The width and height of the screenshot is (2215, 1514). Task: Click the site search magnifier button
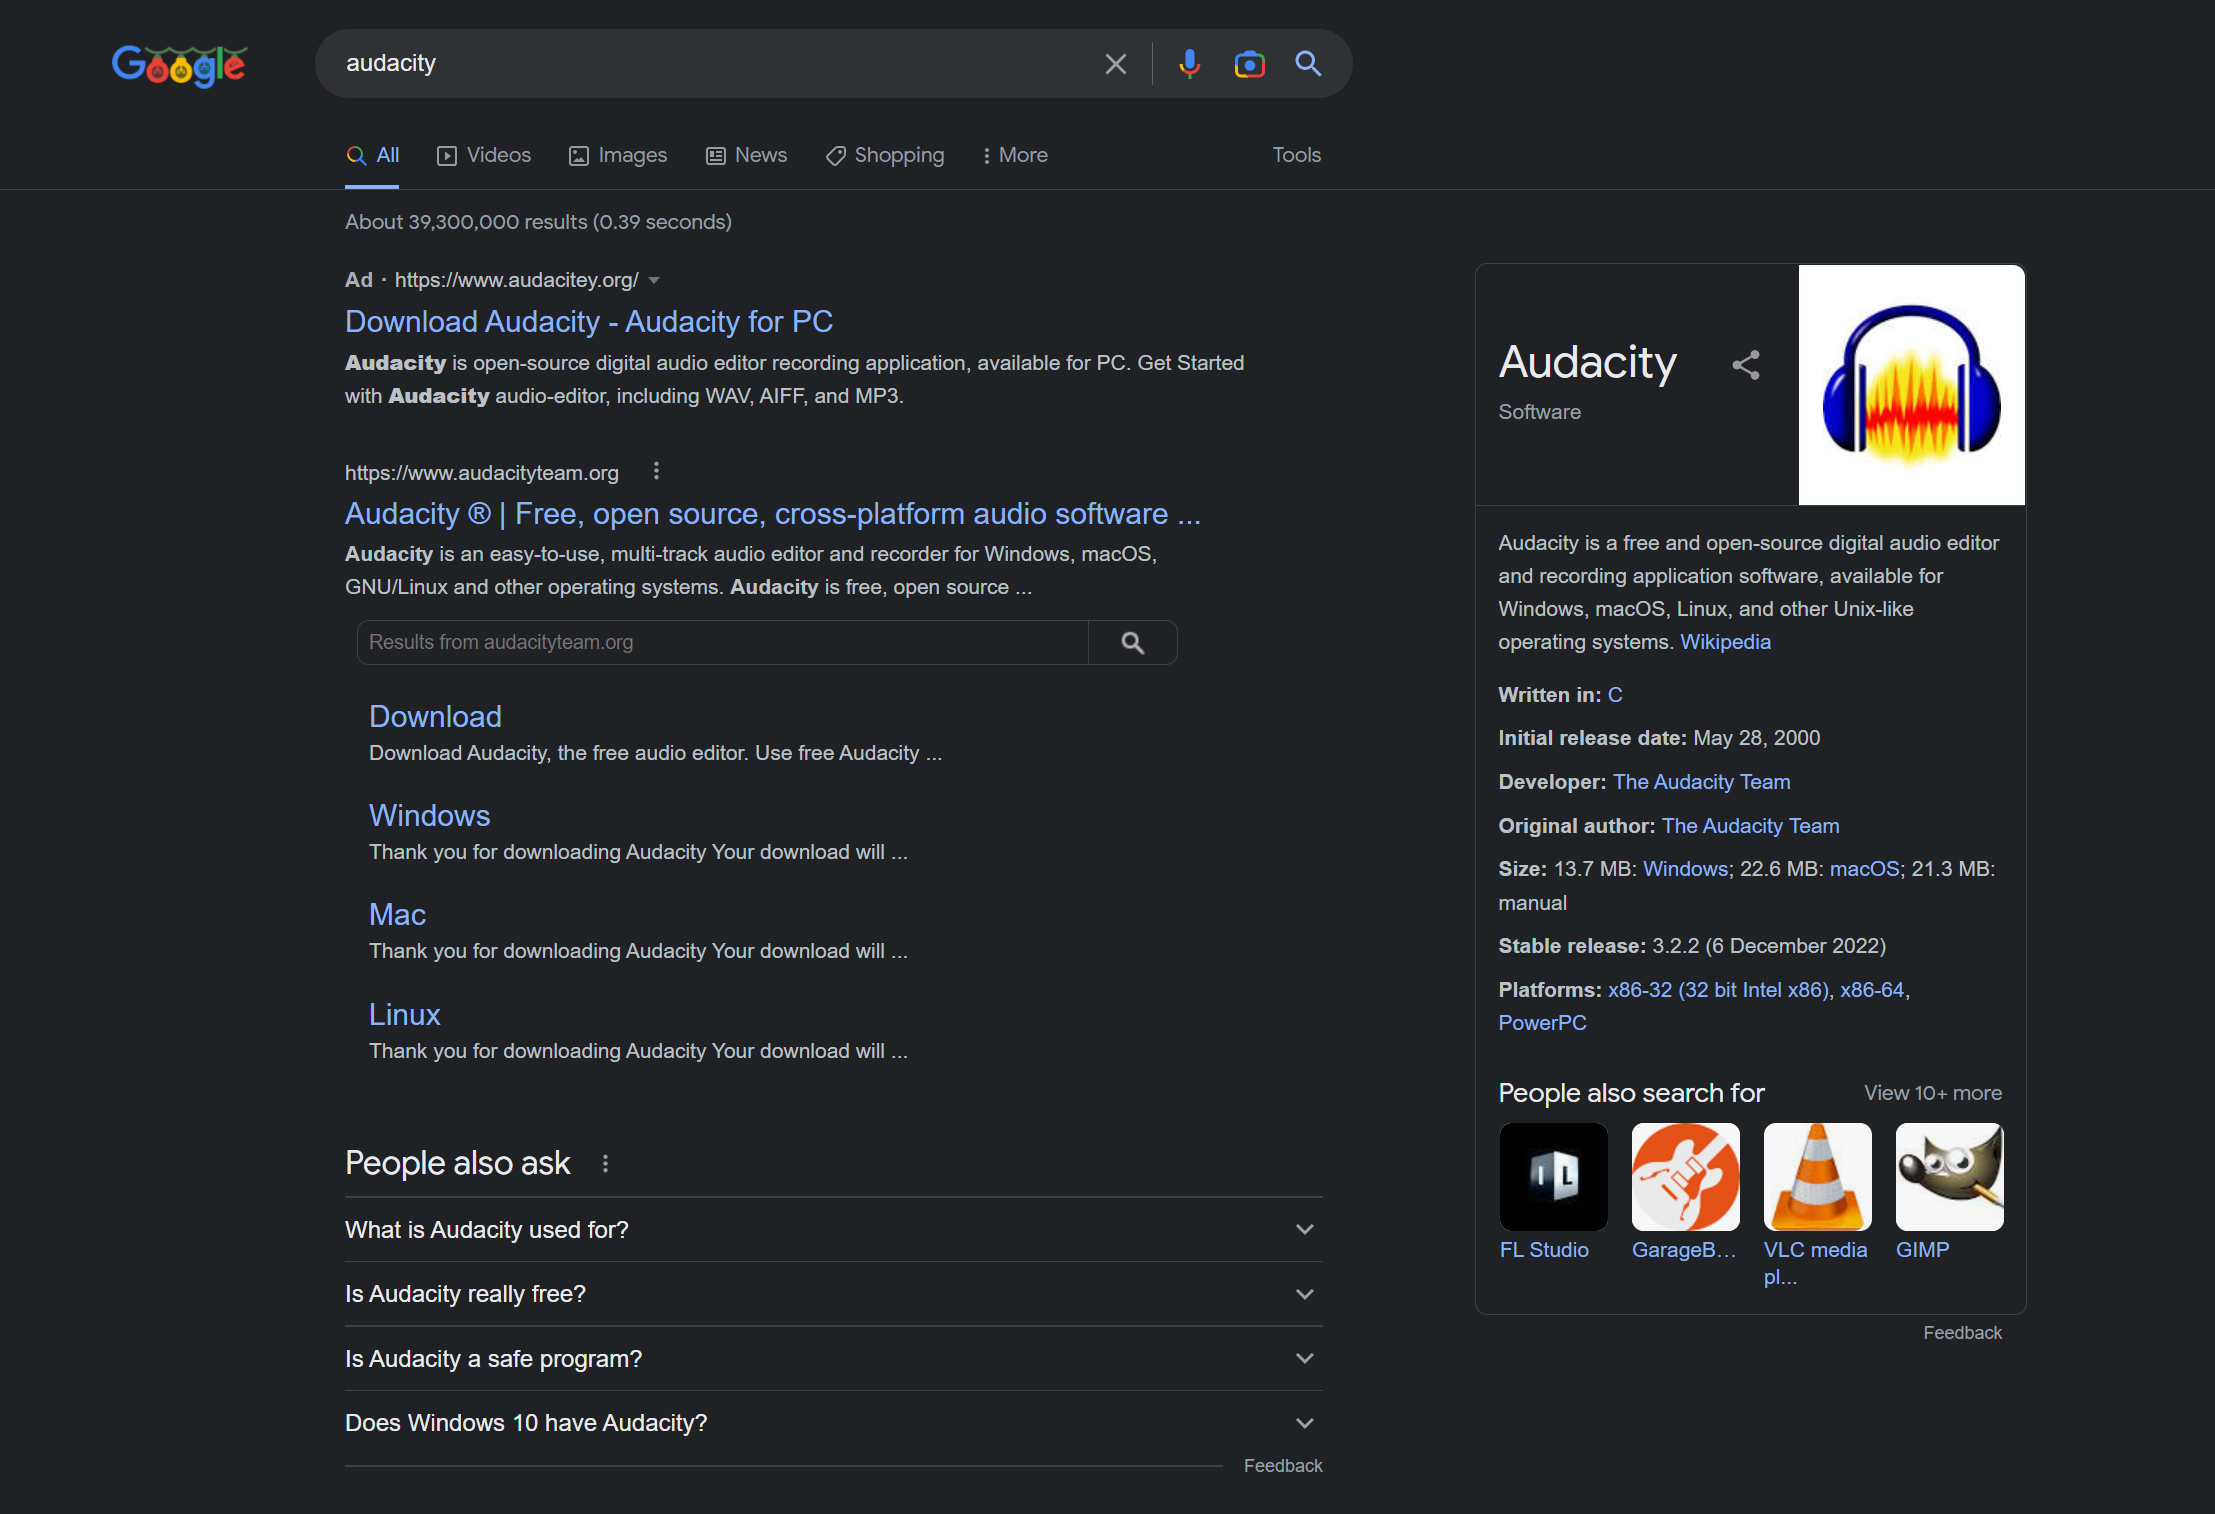tap(1133, 642)
